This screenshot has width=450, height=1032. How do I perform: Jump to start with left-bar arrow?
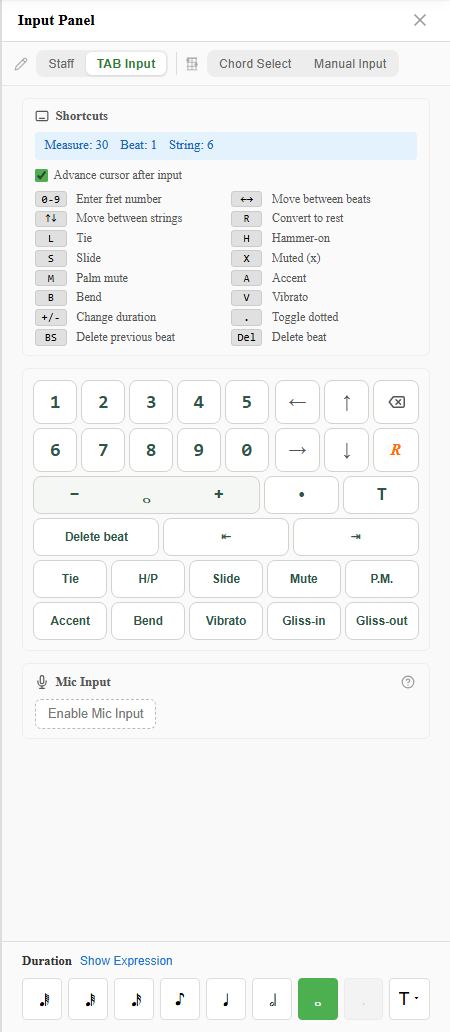[226, 537]
